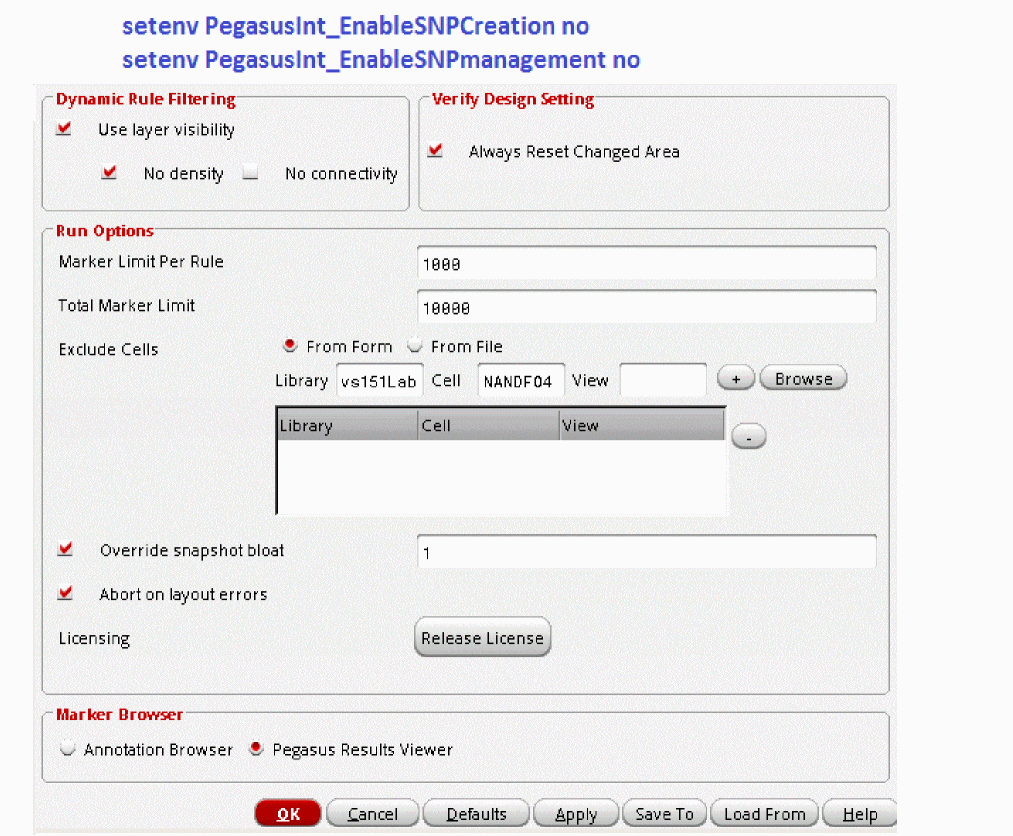The width and height of the screenshot is (1013, 836).
Task: Click inside the empty exclude cells list
Action: click(501, 477)
